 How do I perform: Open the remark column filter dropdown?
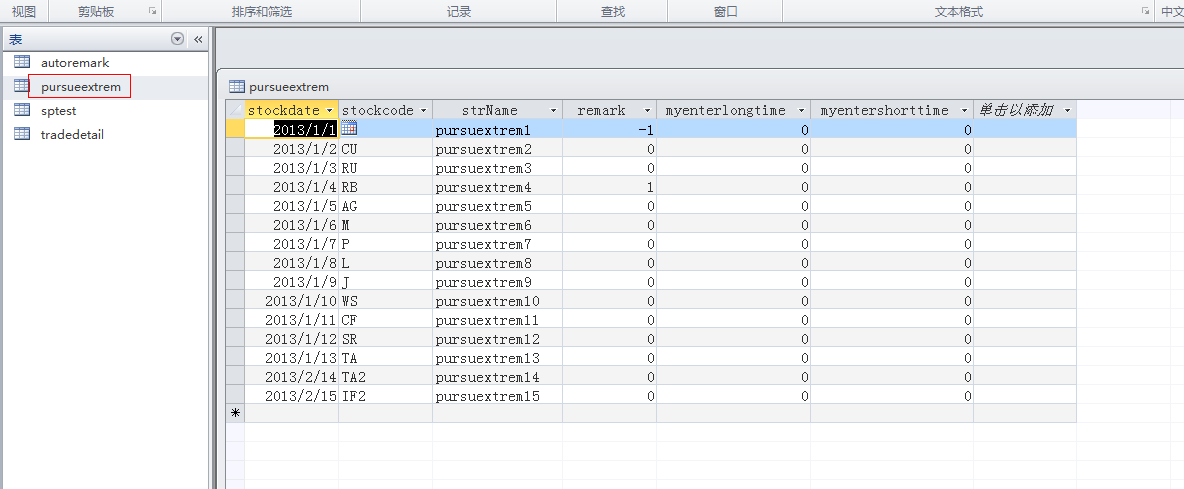pyautogui.click(x=647, y=110)
